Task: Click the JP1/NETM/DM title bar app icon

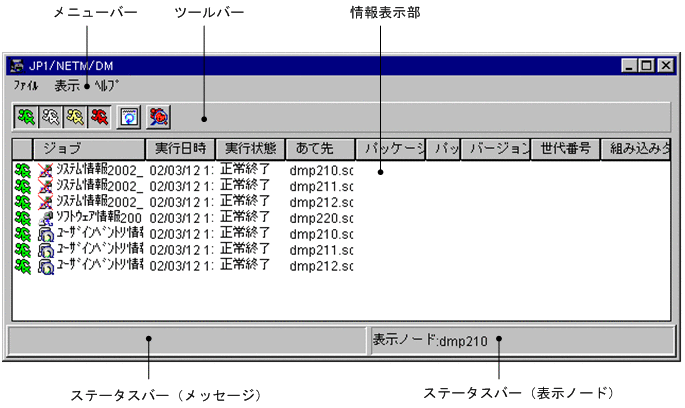Action: 17,66
